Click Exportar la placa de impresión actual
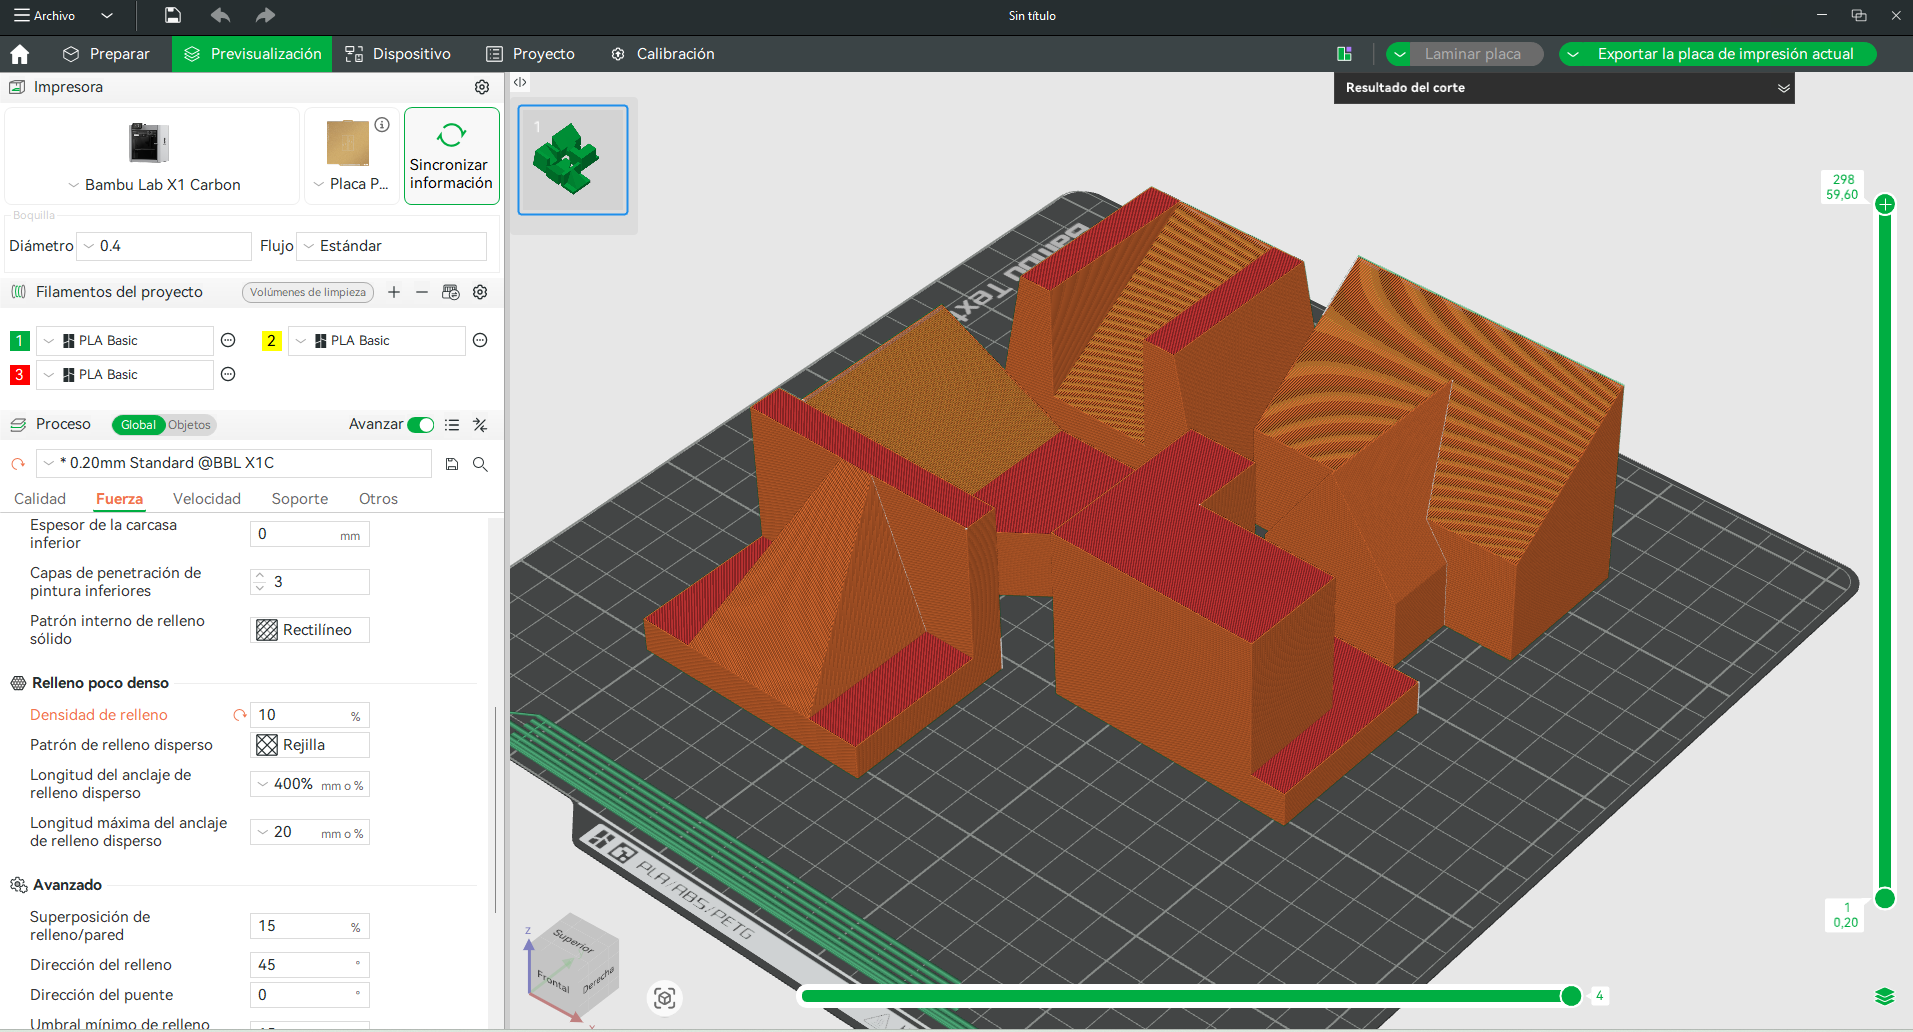The image size is (1913, 1032). point(1725,54)
